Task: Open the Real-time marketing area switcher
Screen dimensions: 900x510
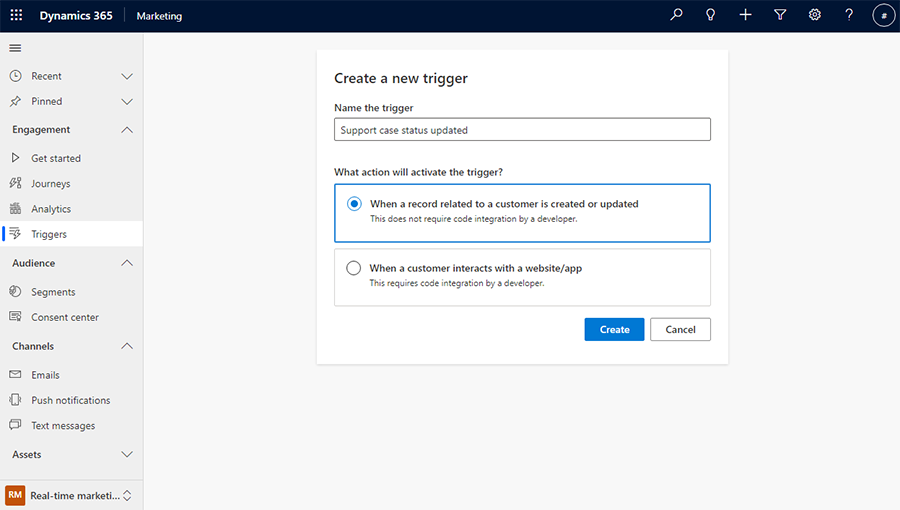Action: [71, 495]
